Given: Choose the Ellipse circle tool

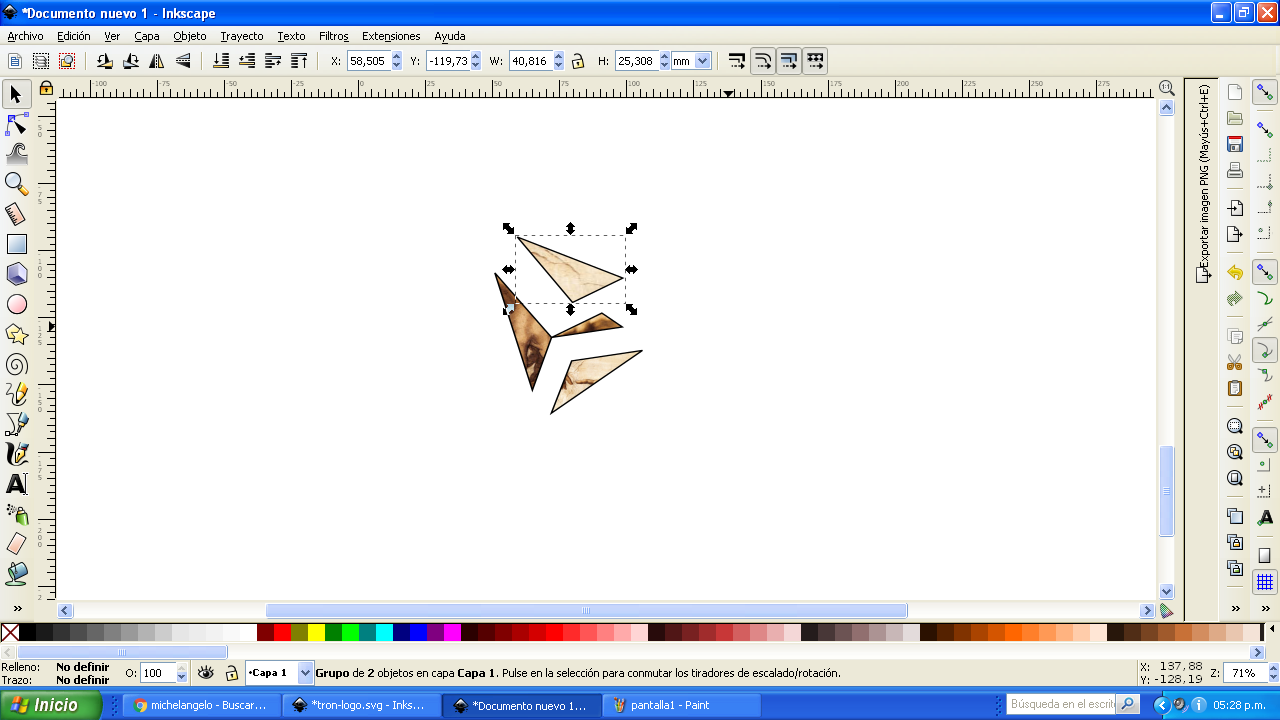Looking at the screenshot, I should click(x=16, y=304).
